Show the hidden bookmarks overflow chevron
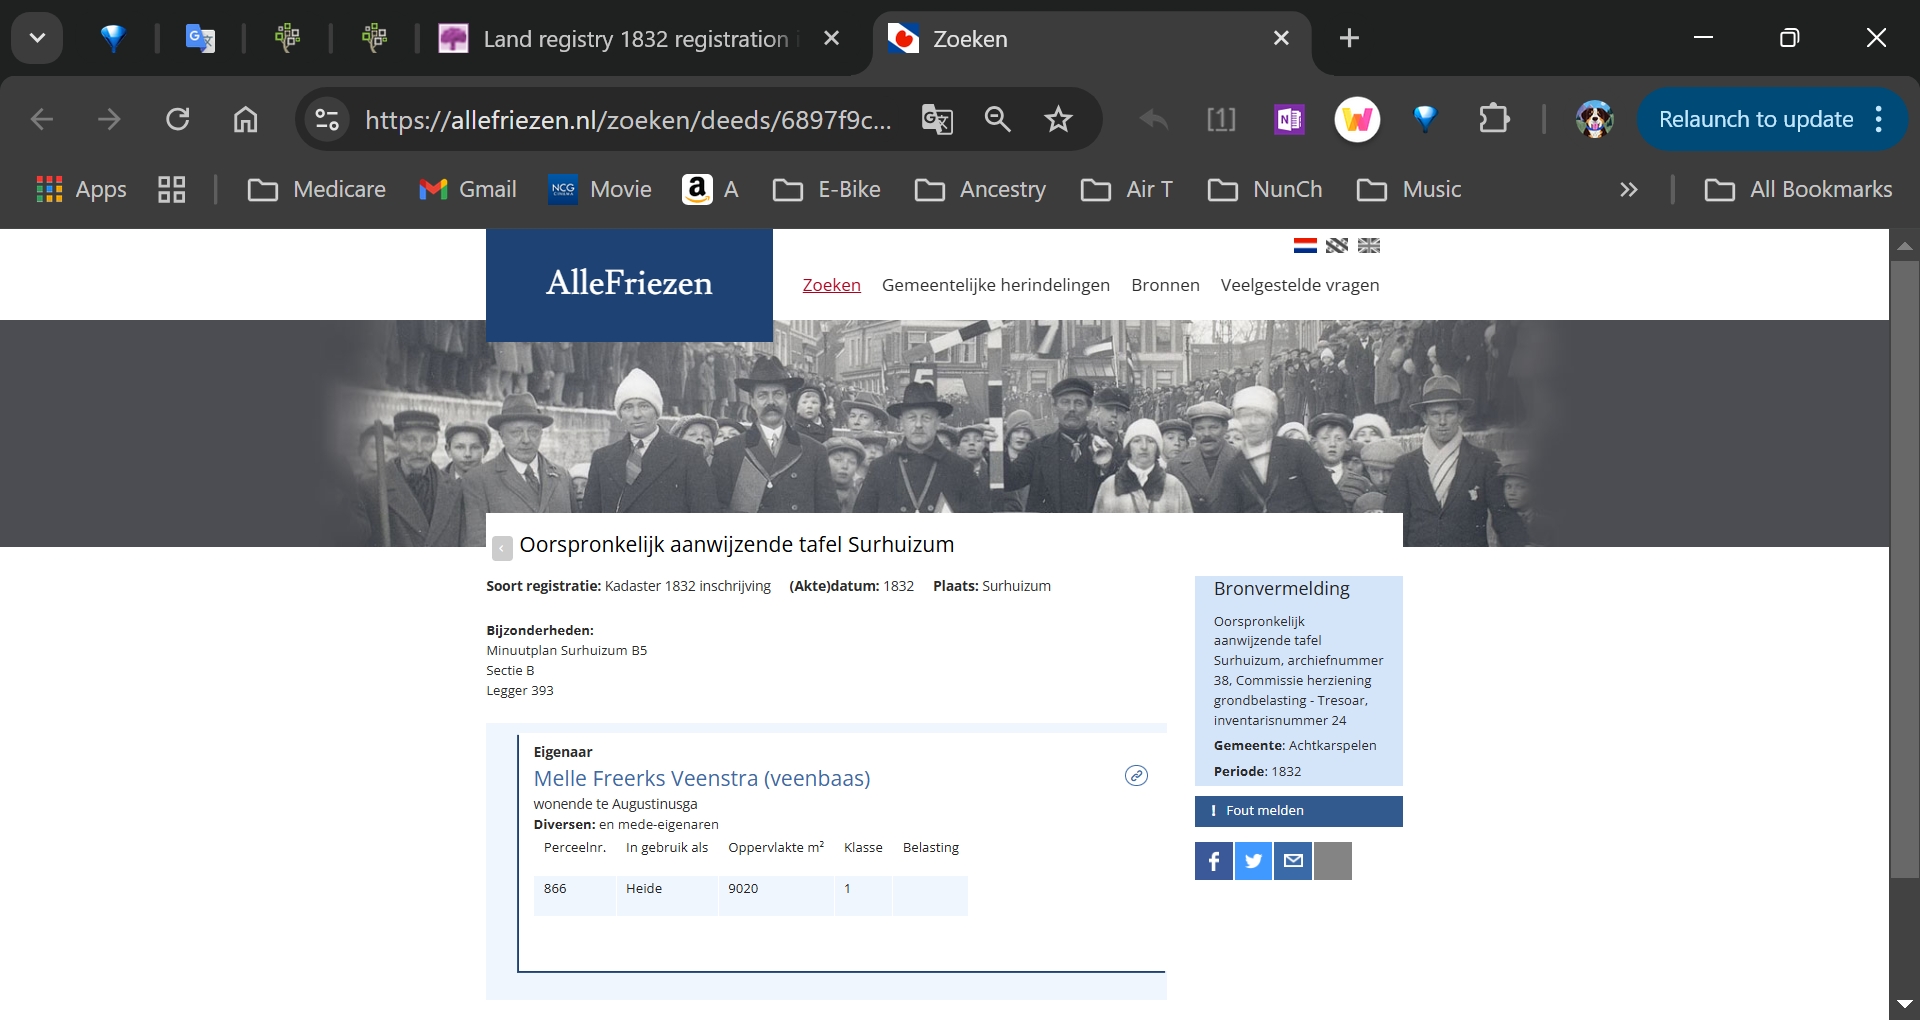The height and width of the screenshot is (1020, 1920). tap(1629, 190)
